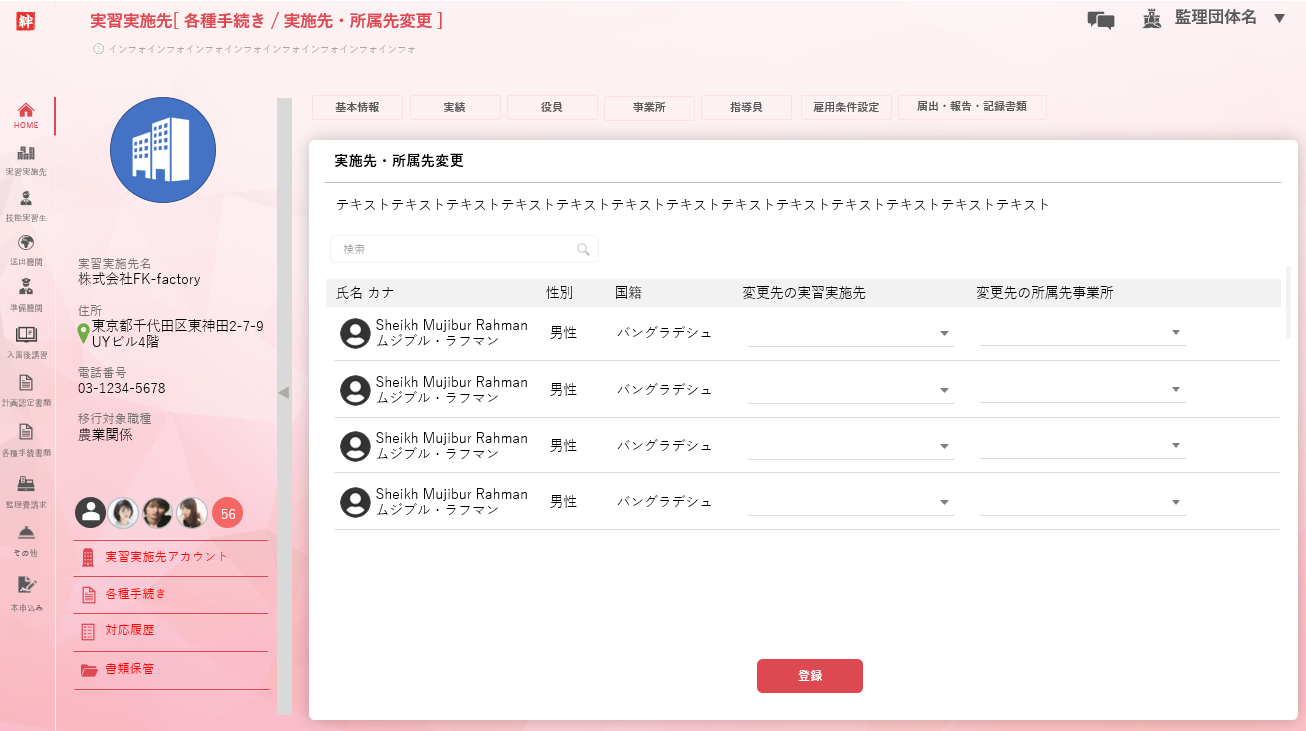The image size is (1306, 731).
Task: Open last row 変更先の実習実施先 dropdown
Action: pos(944,503)
